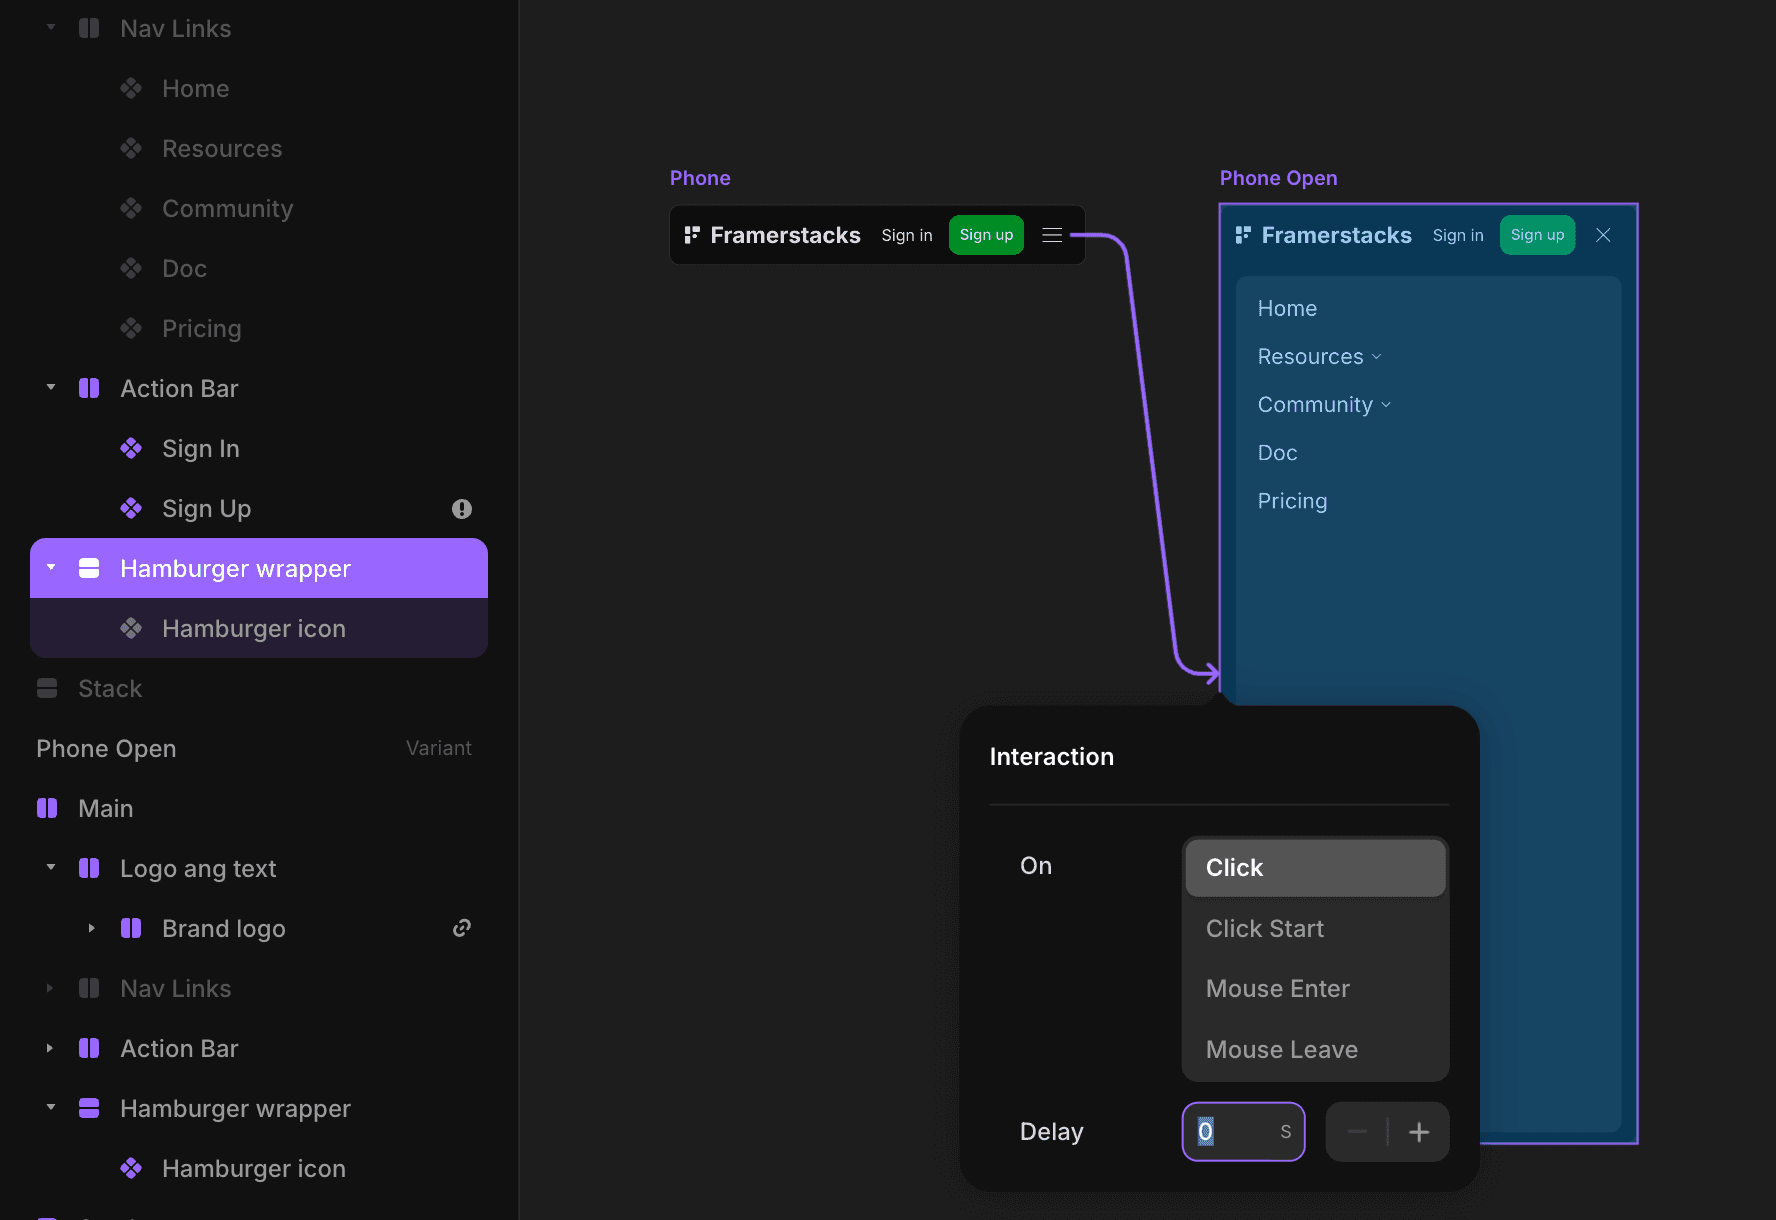Viewport: 1776px width, 1220px height.
Task: Select Click Start in the On dropdown
Action: pos(1264,928)
